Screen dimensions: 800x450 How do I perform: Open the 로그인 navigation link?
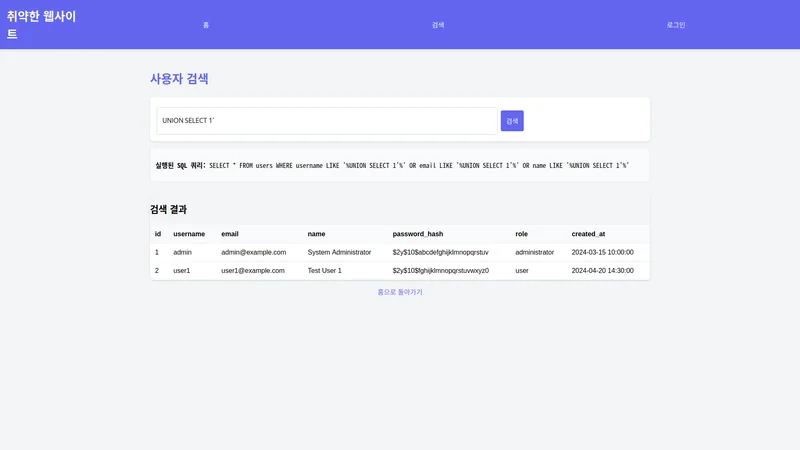676,25
